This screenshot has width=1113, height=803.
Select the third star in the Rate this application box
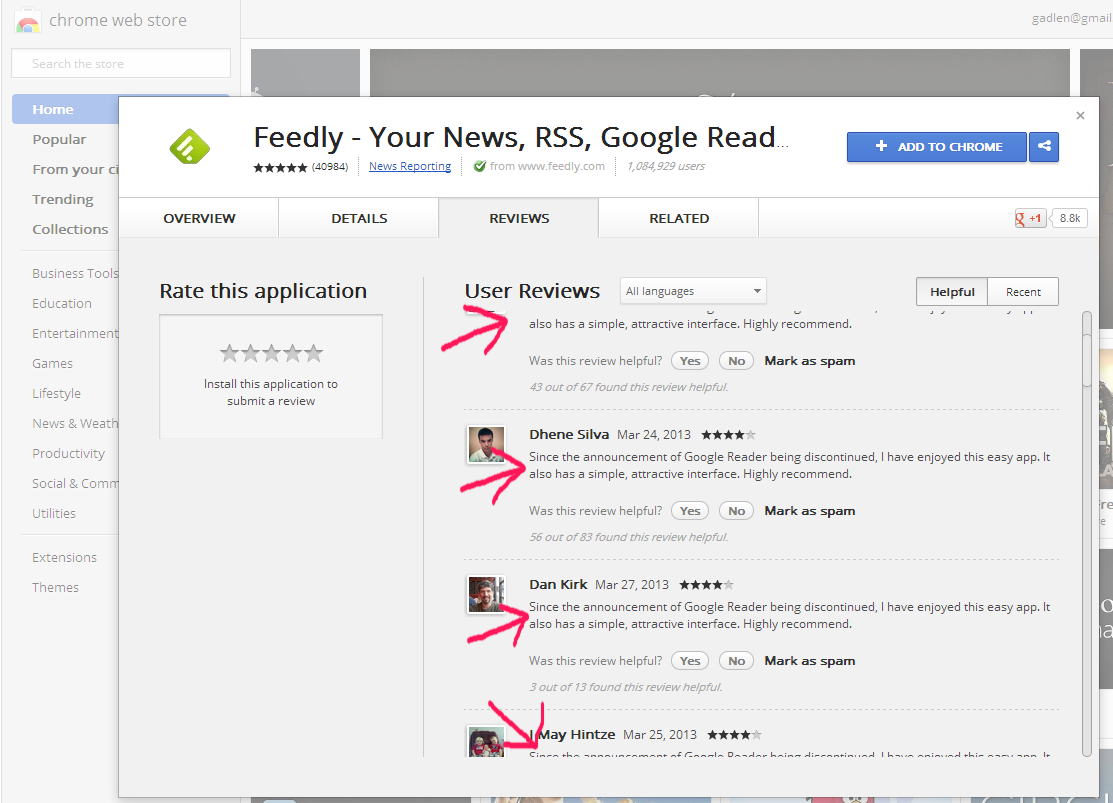(x=271, y=353)
